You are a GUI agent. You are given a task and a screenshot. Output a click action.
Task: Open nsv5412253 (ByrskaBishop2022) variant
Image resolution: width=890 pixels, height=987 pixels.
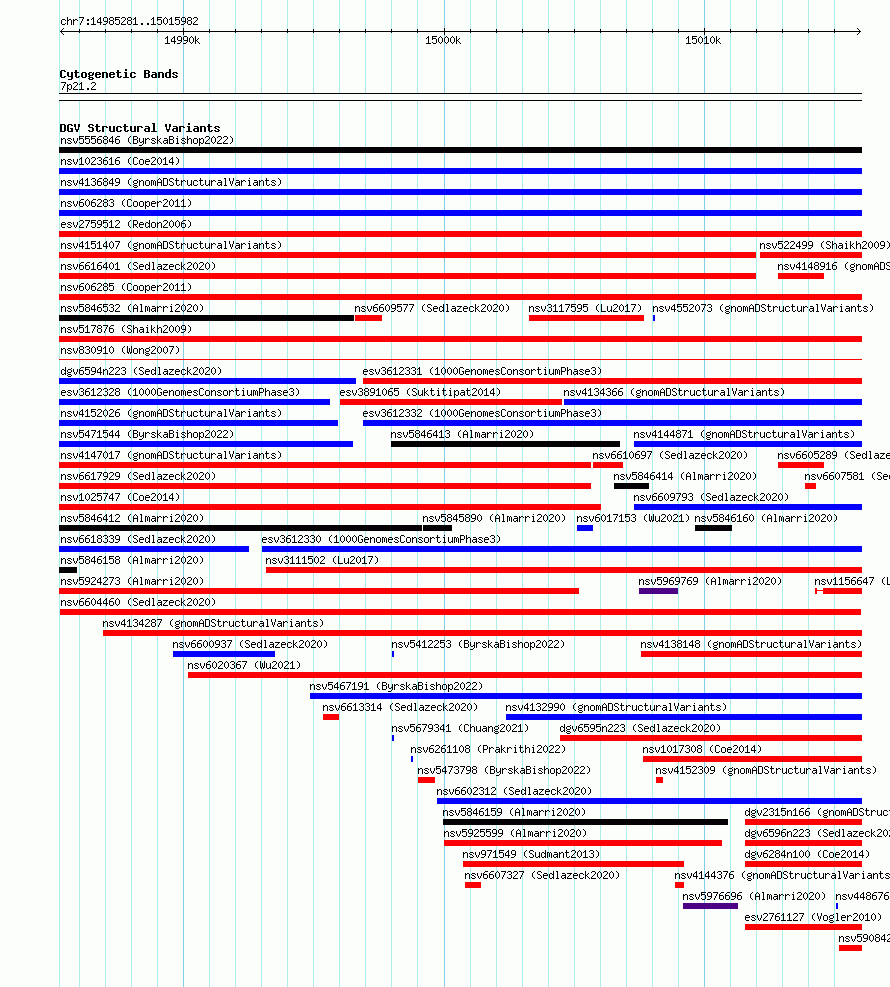click(478, 645)
